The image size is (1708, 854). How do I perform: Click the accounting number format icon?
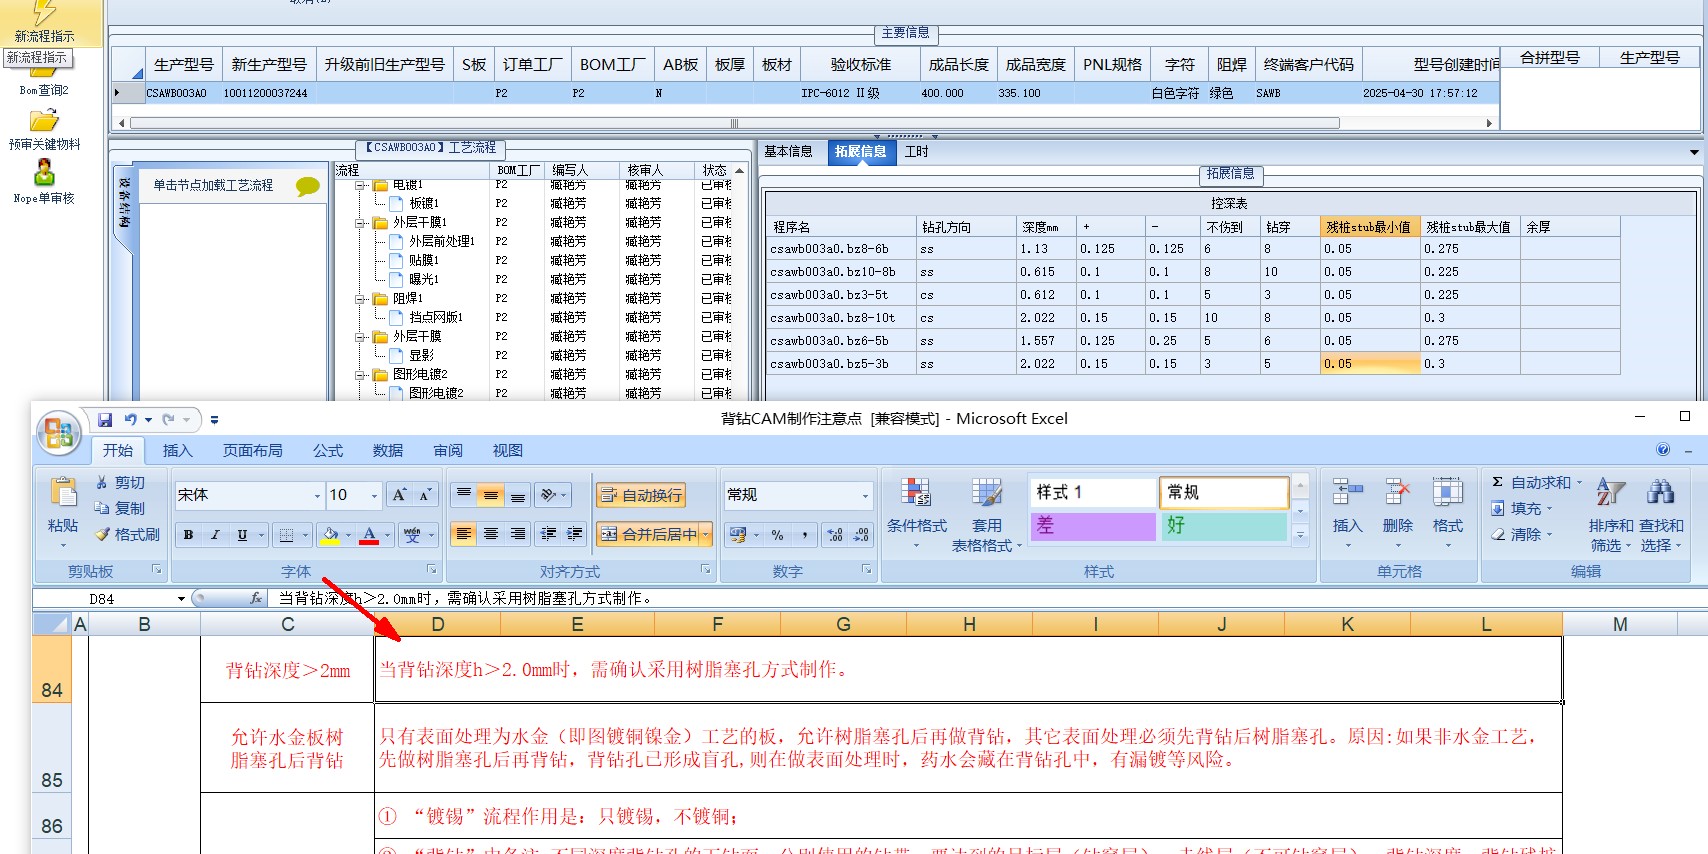coord(738,535)
